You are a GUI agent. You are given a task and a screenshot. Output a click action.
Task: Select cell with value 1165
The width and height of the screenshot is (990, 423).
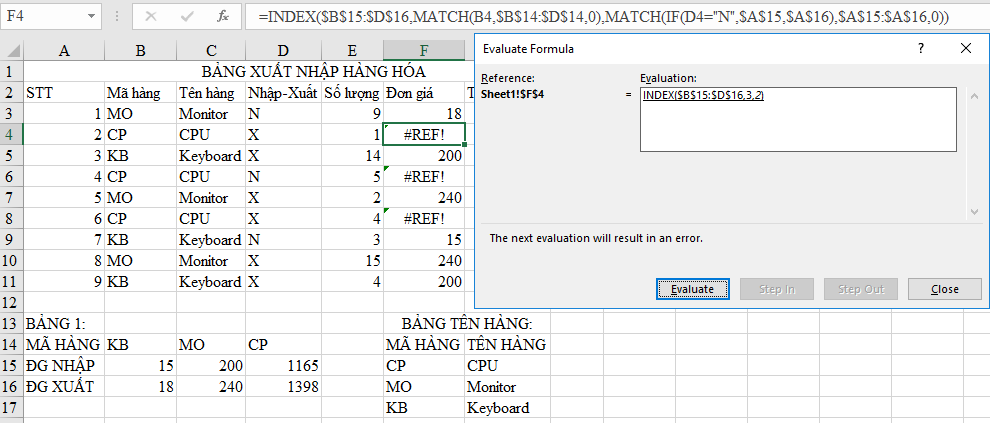[x=283, y=366]
